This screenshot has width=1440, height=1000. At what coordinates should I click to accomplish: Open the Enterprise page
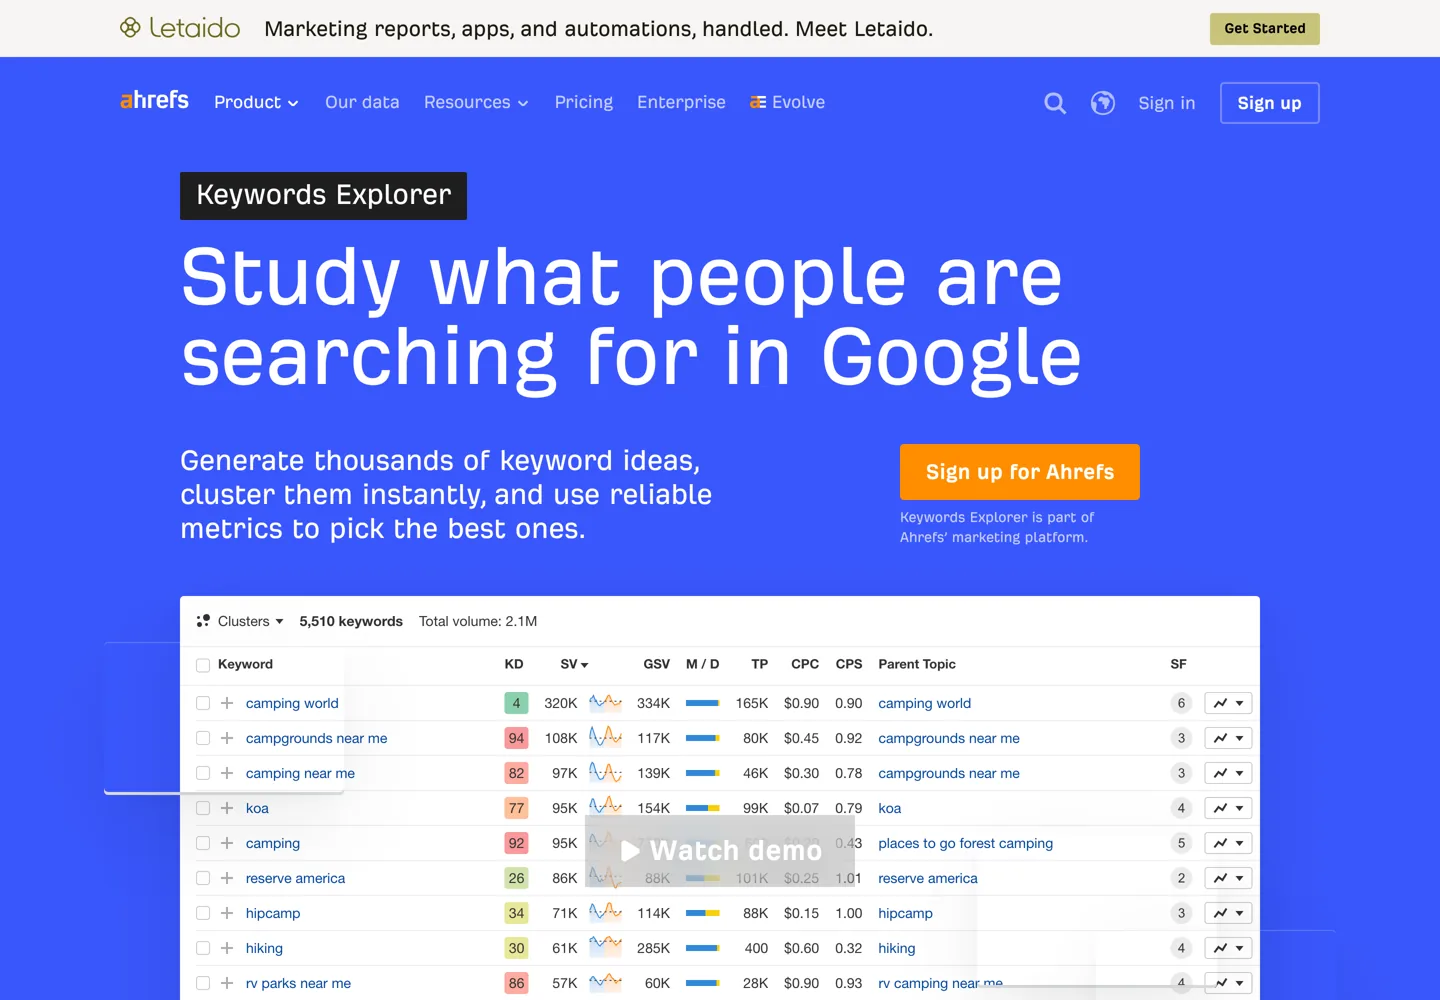pos(681,102)
